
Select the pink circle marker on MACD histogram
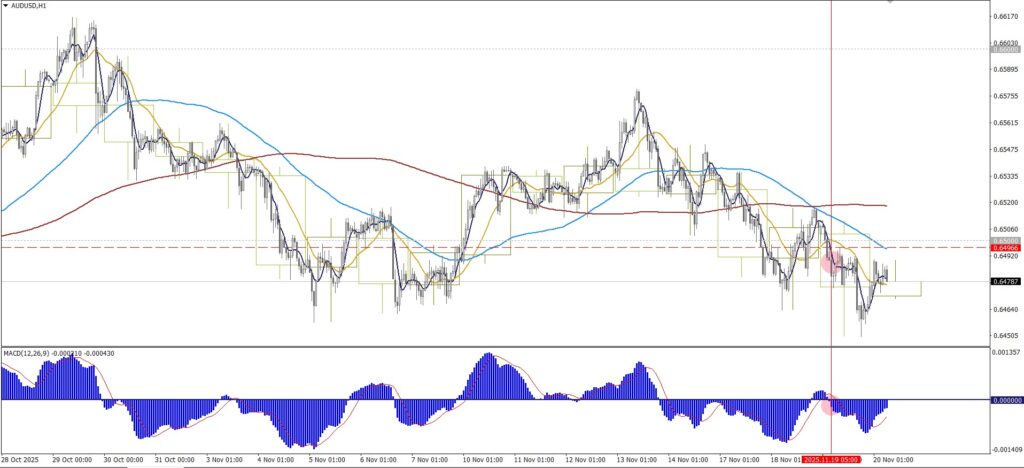pyautogui.click(x=828, y=404)
